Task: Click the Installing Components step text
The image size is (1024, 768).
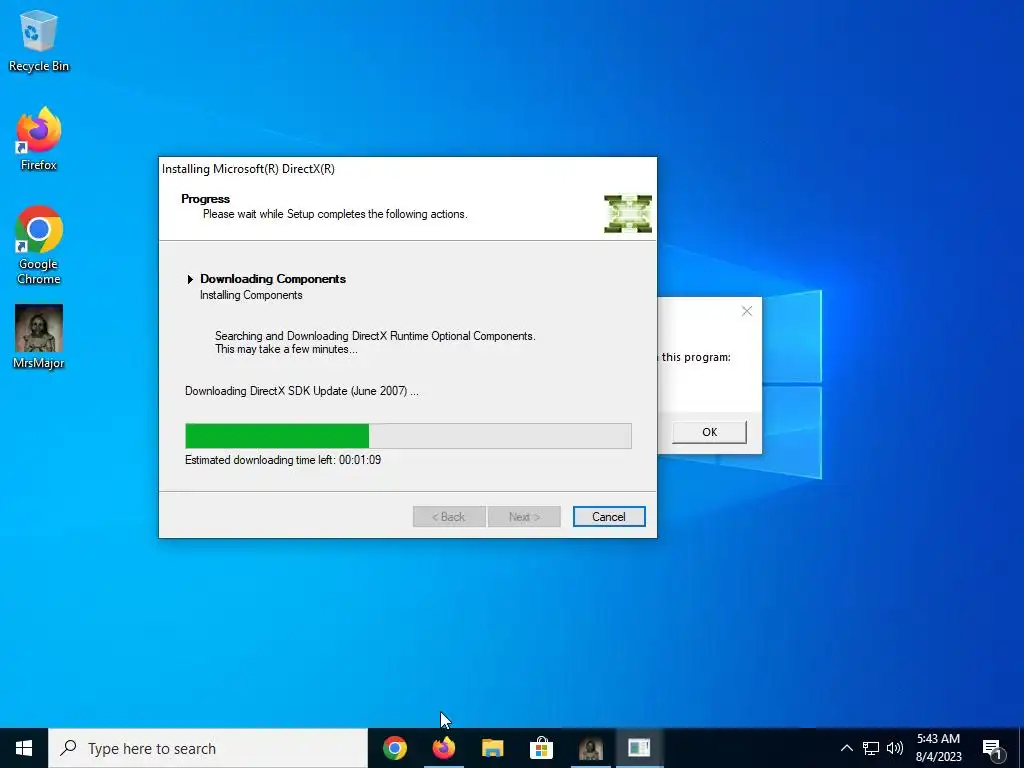Action: (x=251, y=295)
